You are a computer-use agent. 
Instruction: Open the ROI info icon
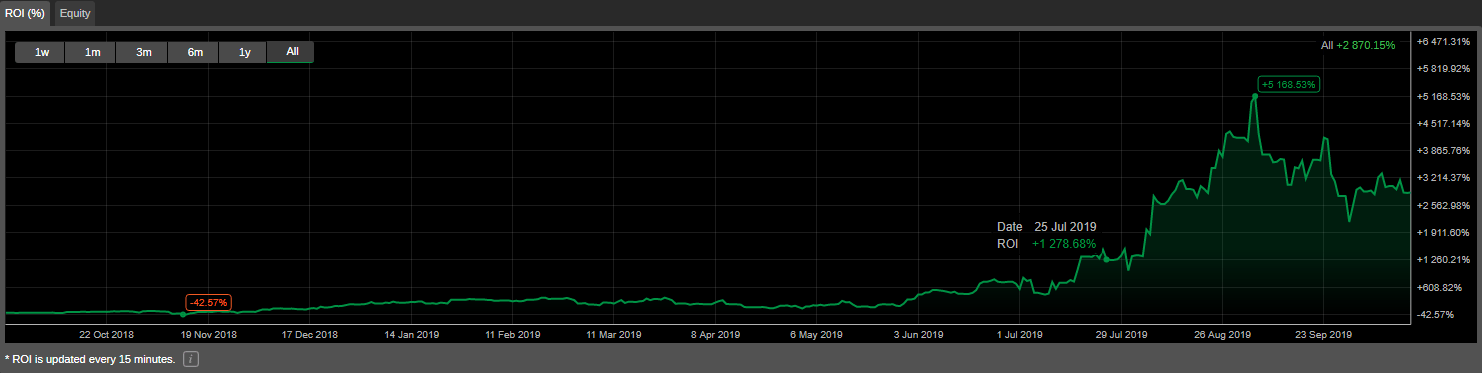[191, 359]
